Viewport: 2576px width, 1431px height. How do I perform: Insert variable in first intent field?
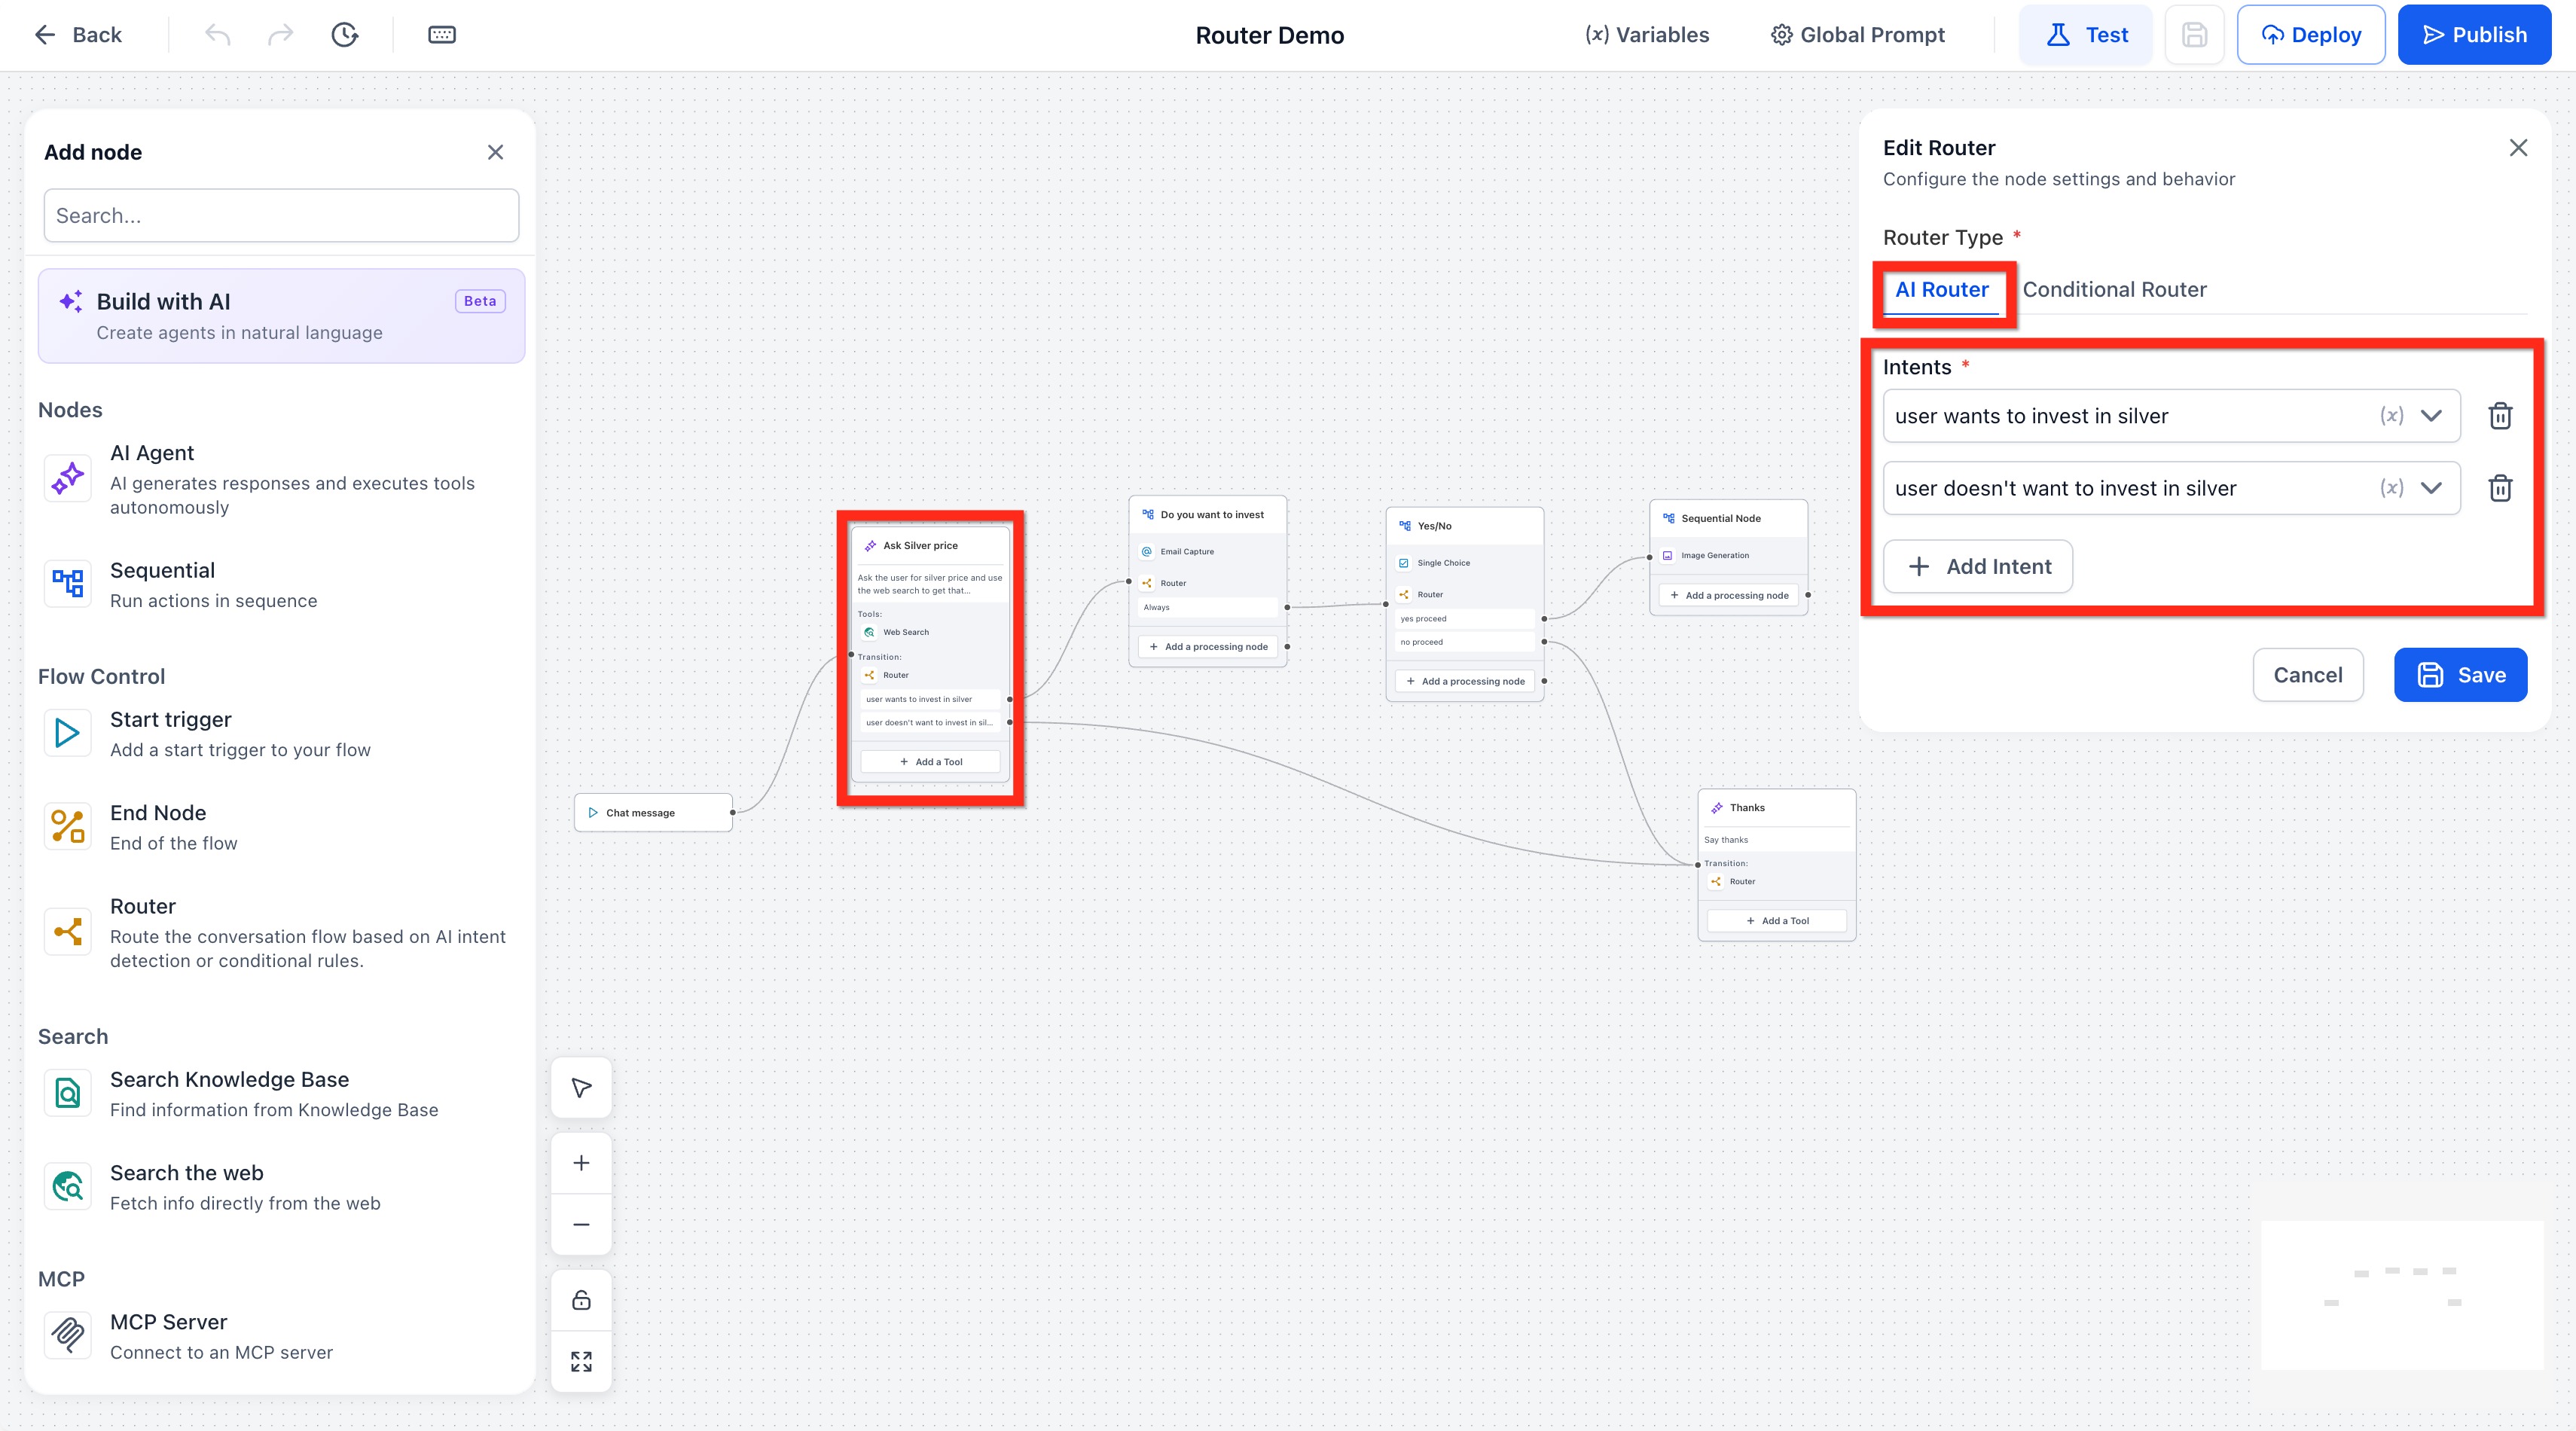point(2391,416)
